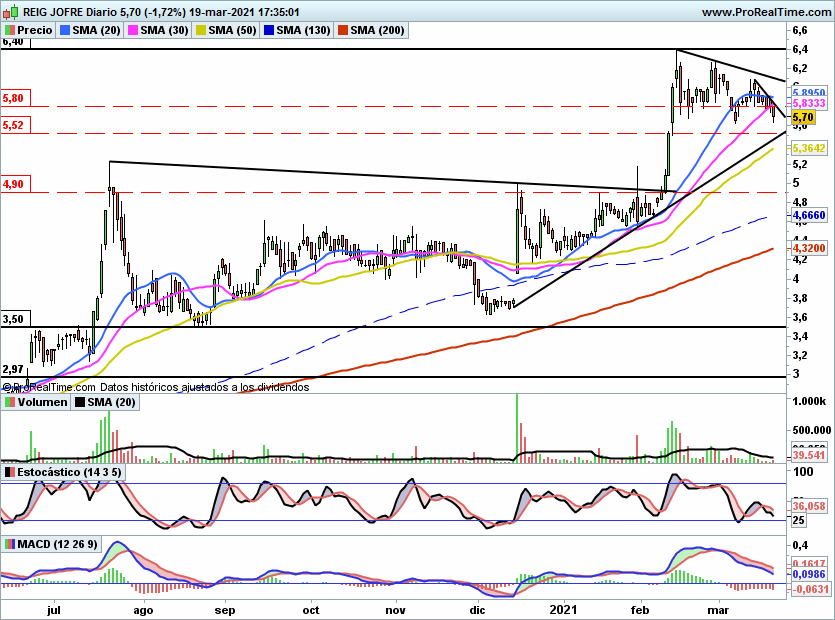Click the 5,3642 SMA value tag
Screen dimensions: 835x620
[x=809, y=149]
